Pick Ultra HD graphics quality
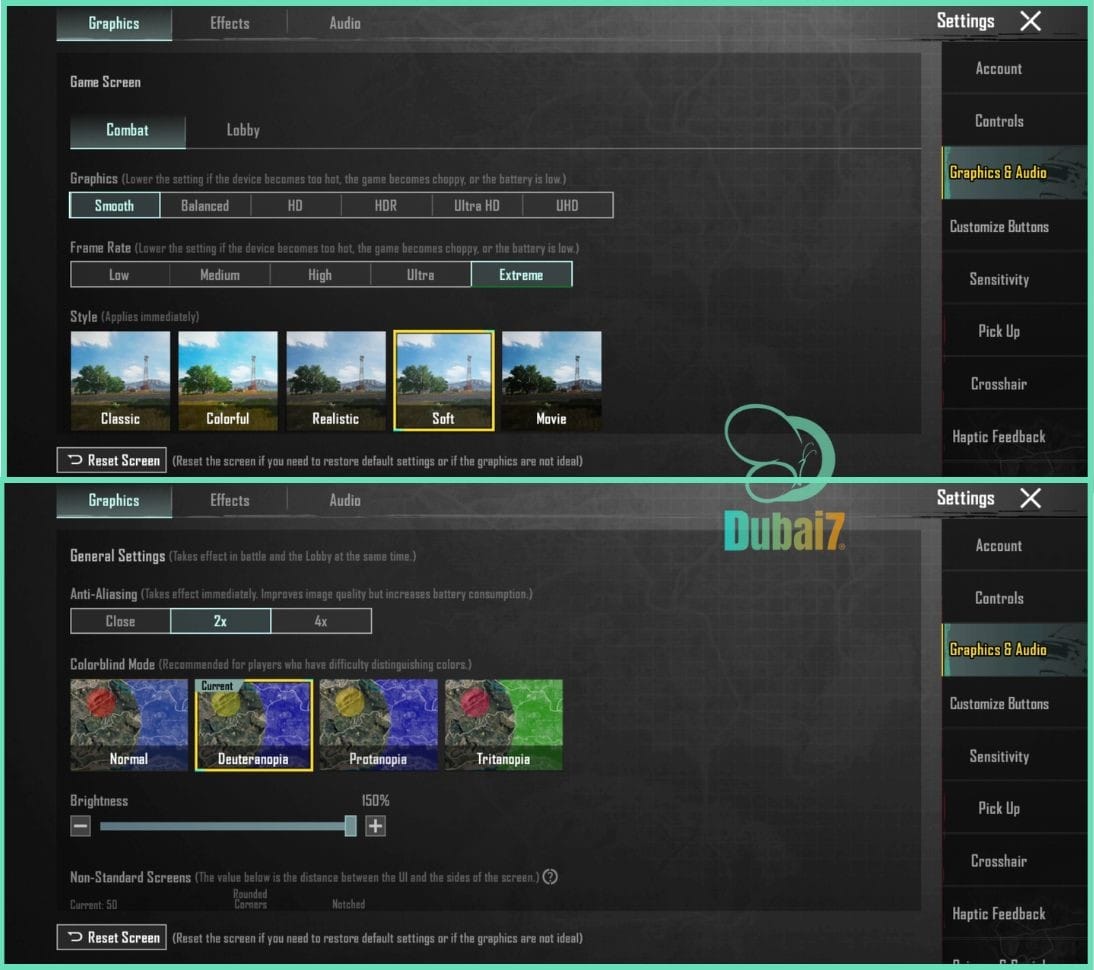Screen dimensions: 1094x970 point(477,205)
